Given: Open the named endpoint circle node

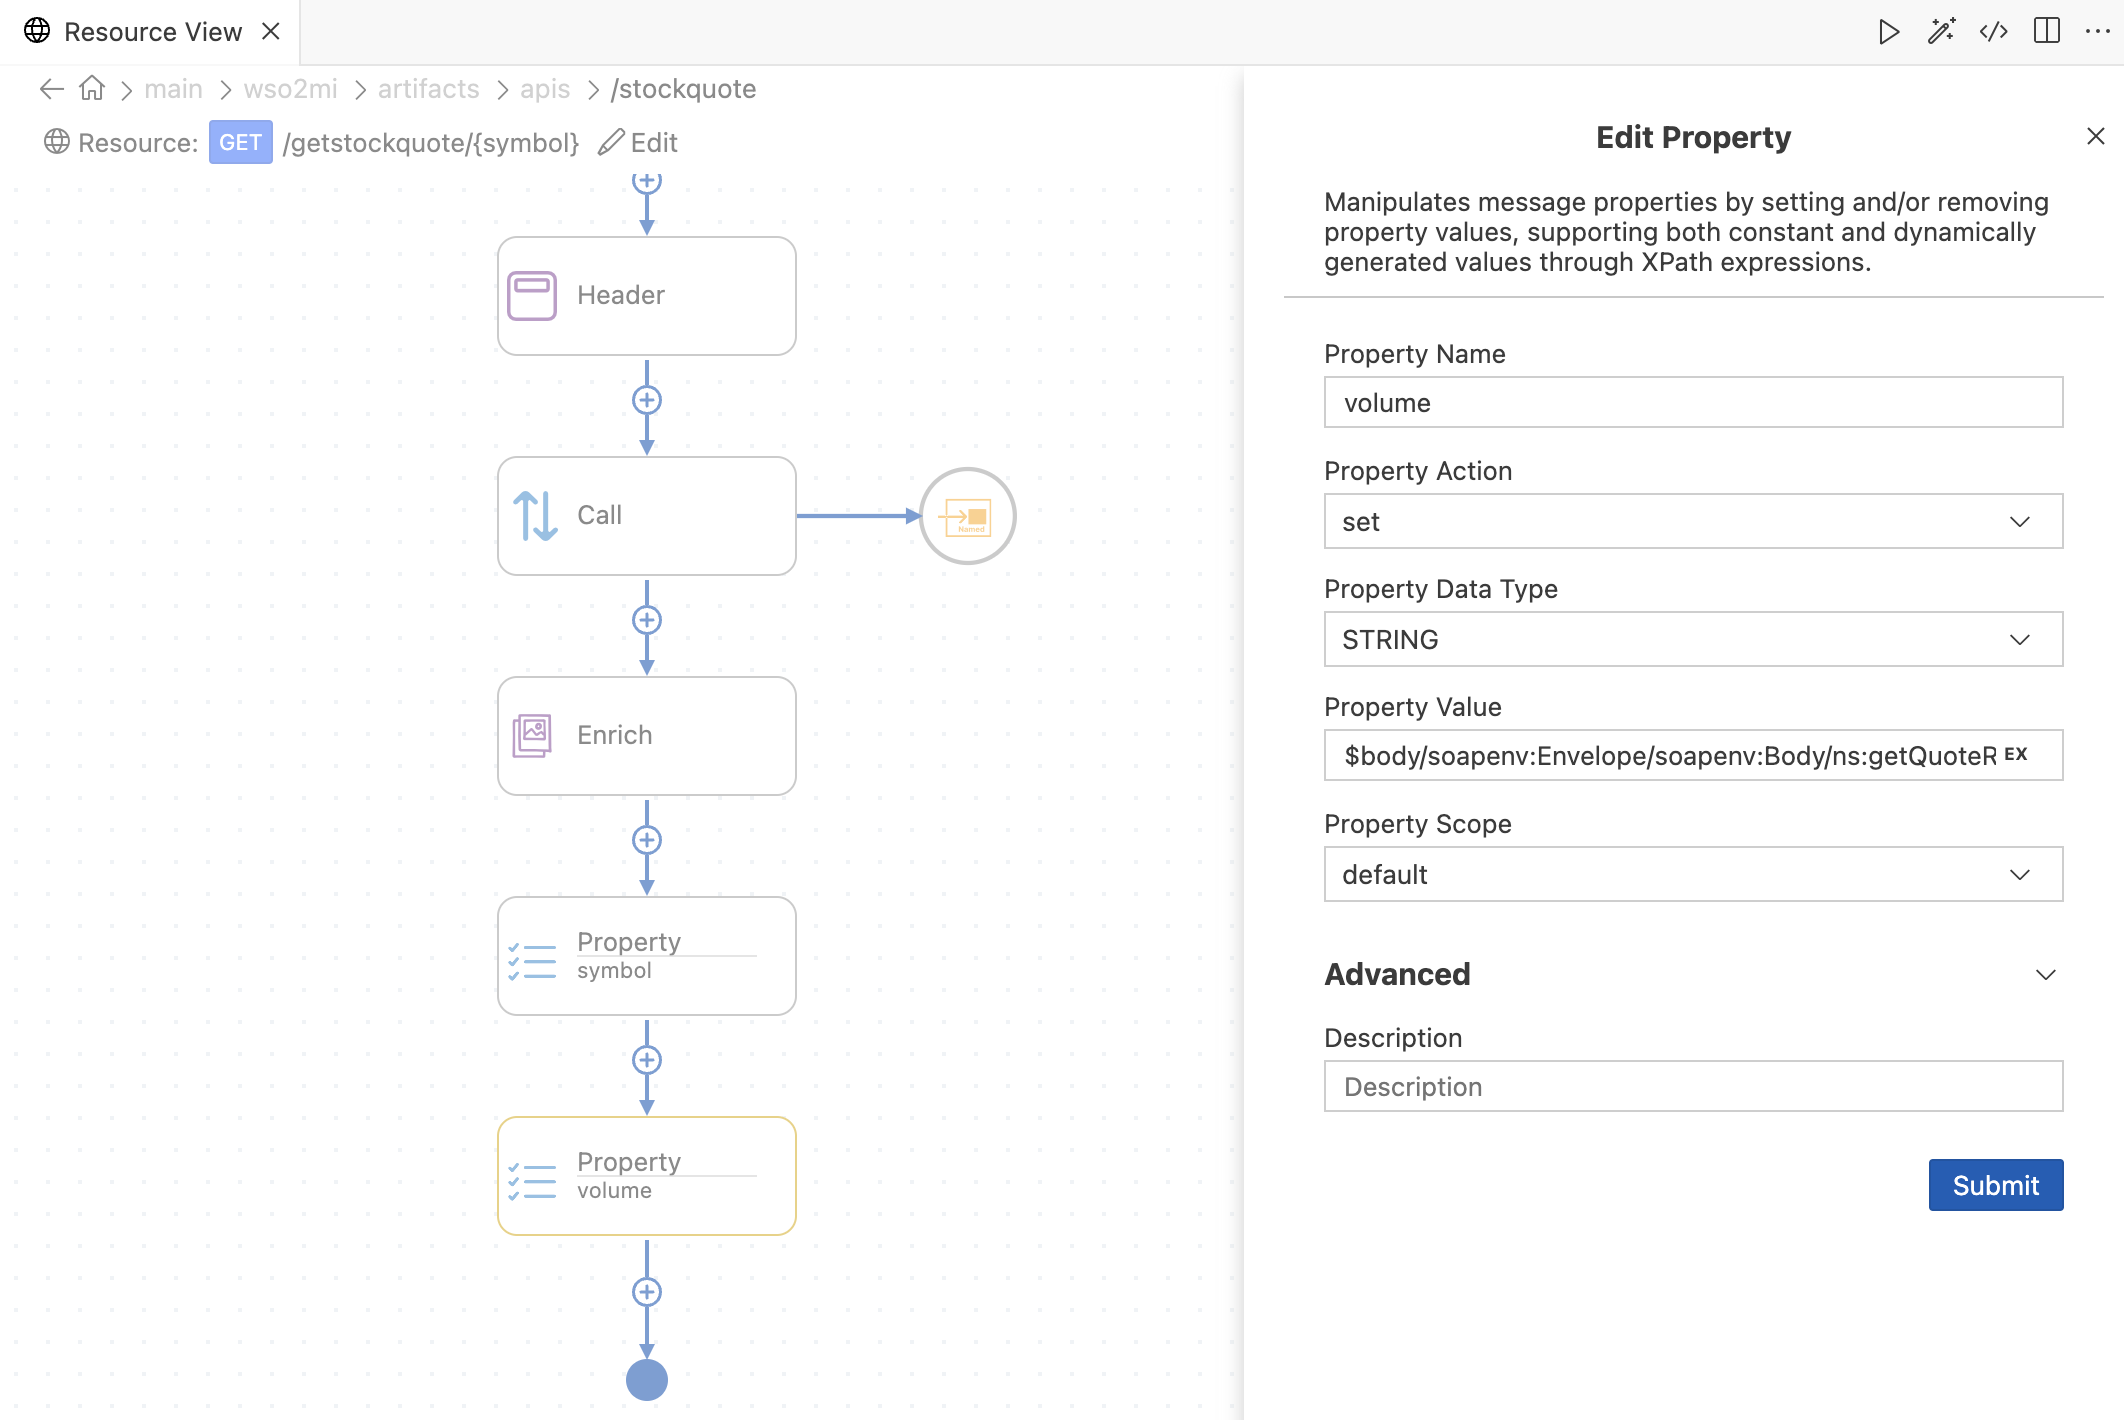Looking at the screenshot, I should point(967,516).
